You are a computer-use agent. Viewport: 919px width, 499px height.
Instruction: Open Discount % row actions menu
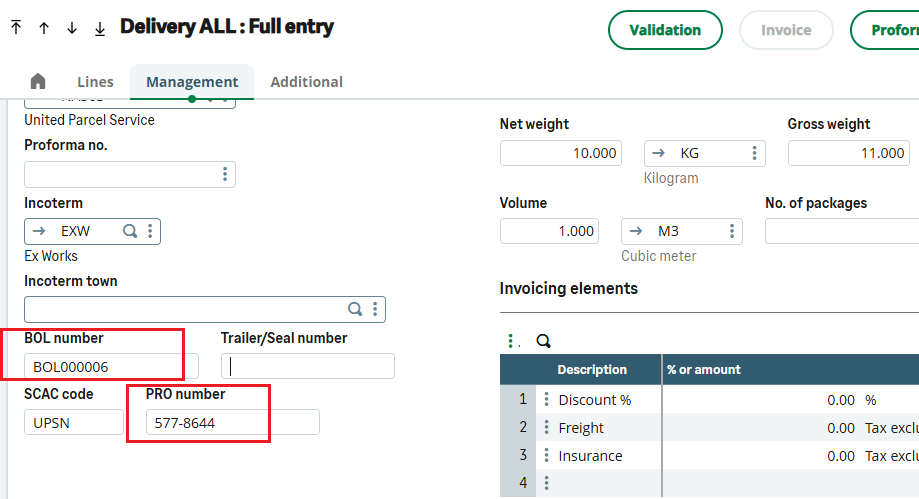(x=546, y=400)
